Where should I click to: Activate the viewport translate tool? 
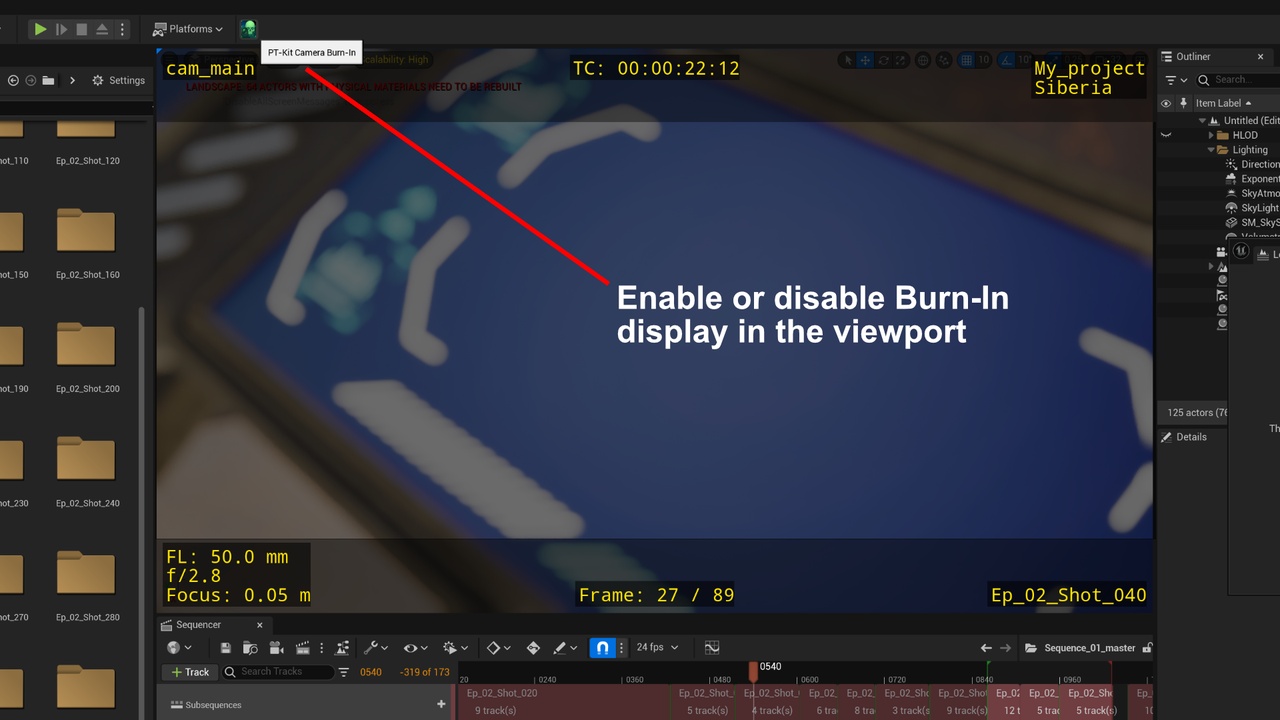click(x=865, y=60)
